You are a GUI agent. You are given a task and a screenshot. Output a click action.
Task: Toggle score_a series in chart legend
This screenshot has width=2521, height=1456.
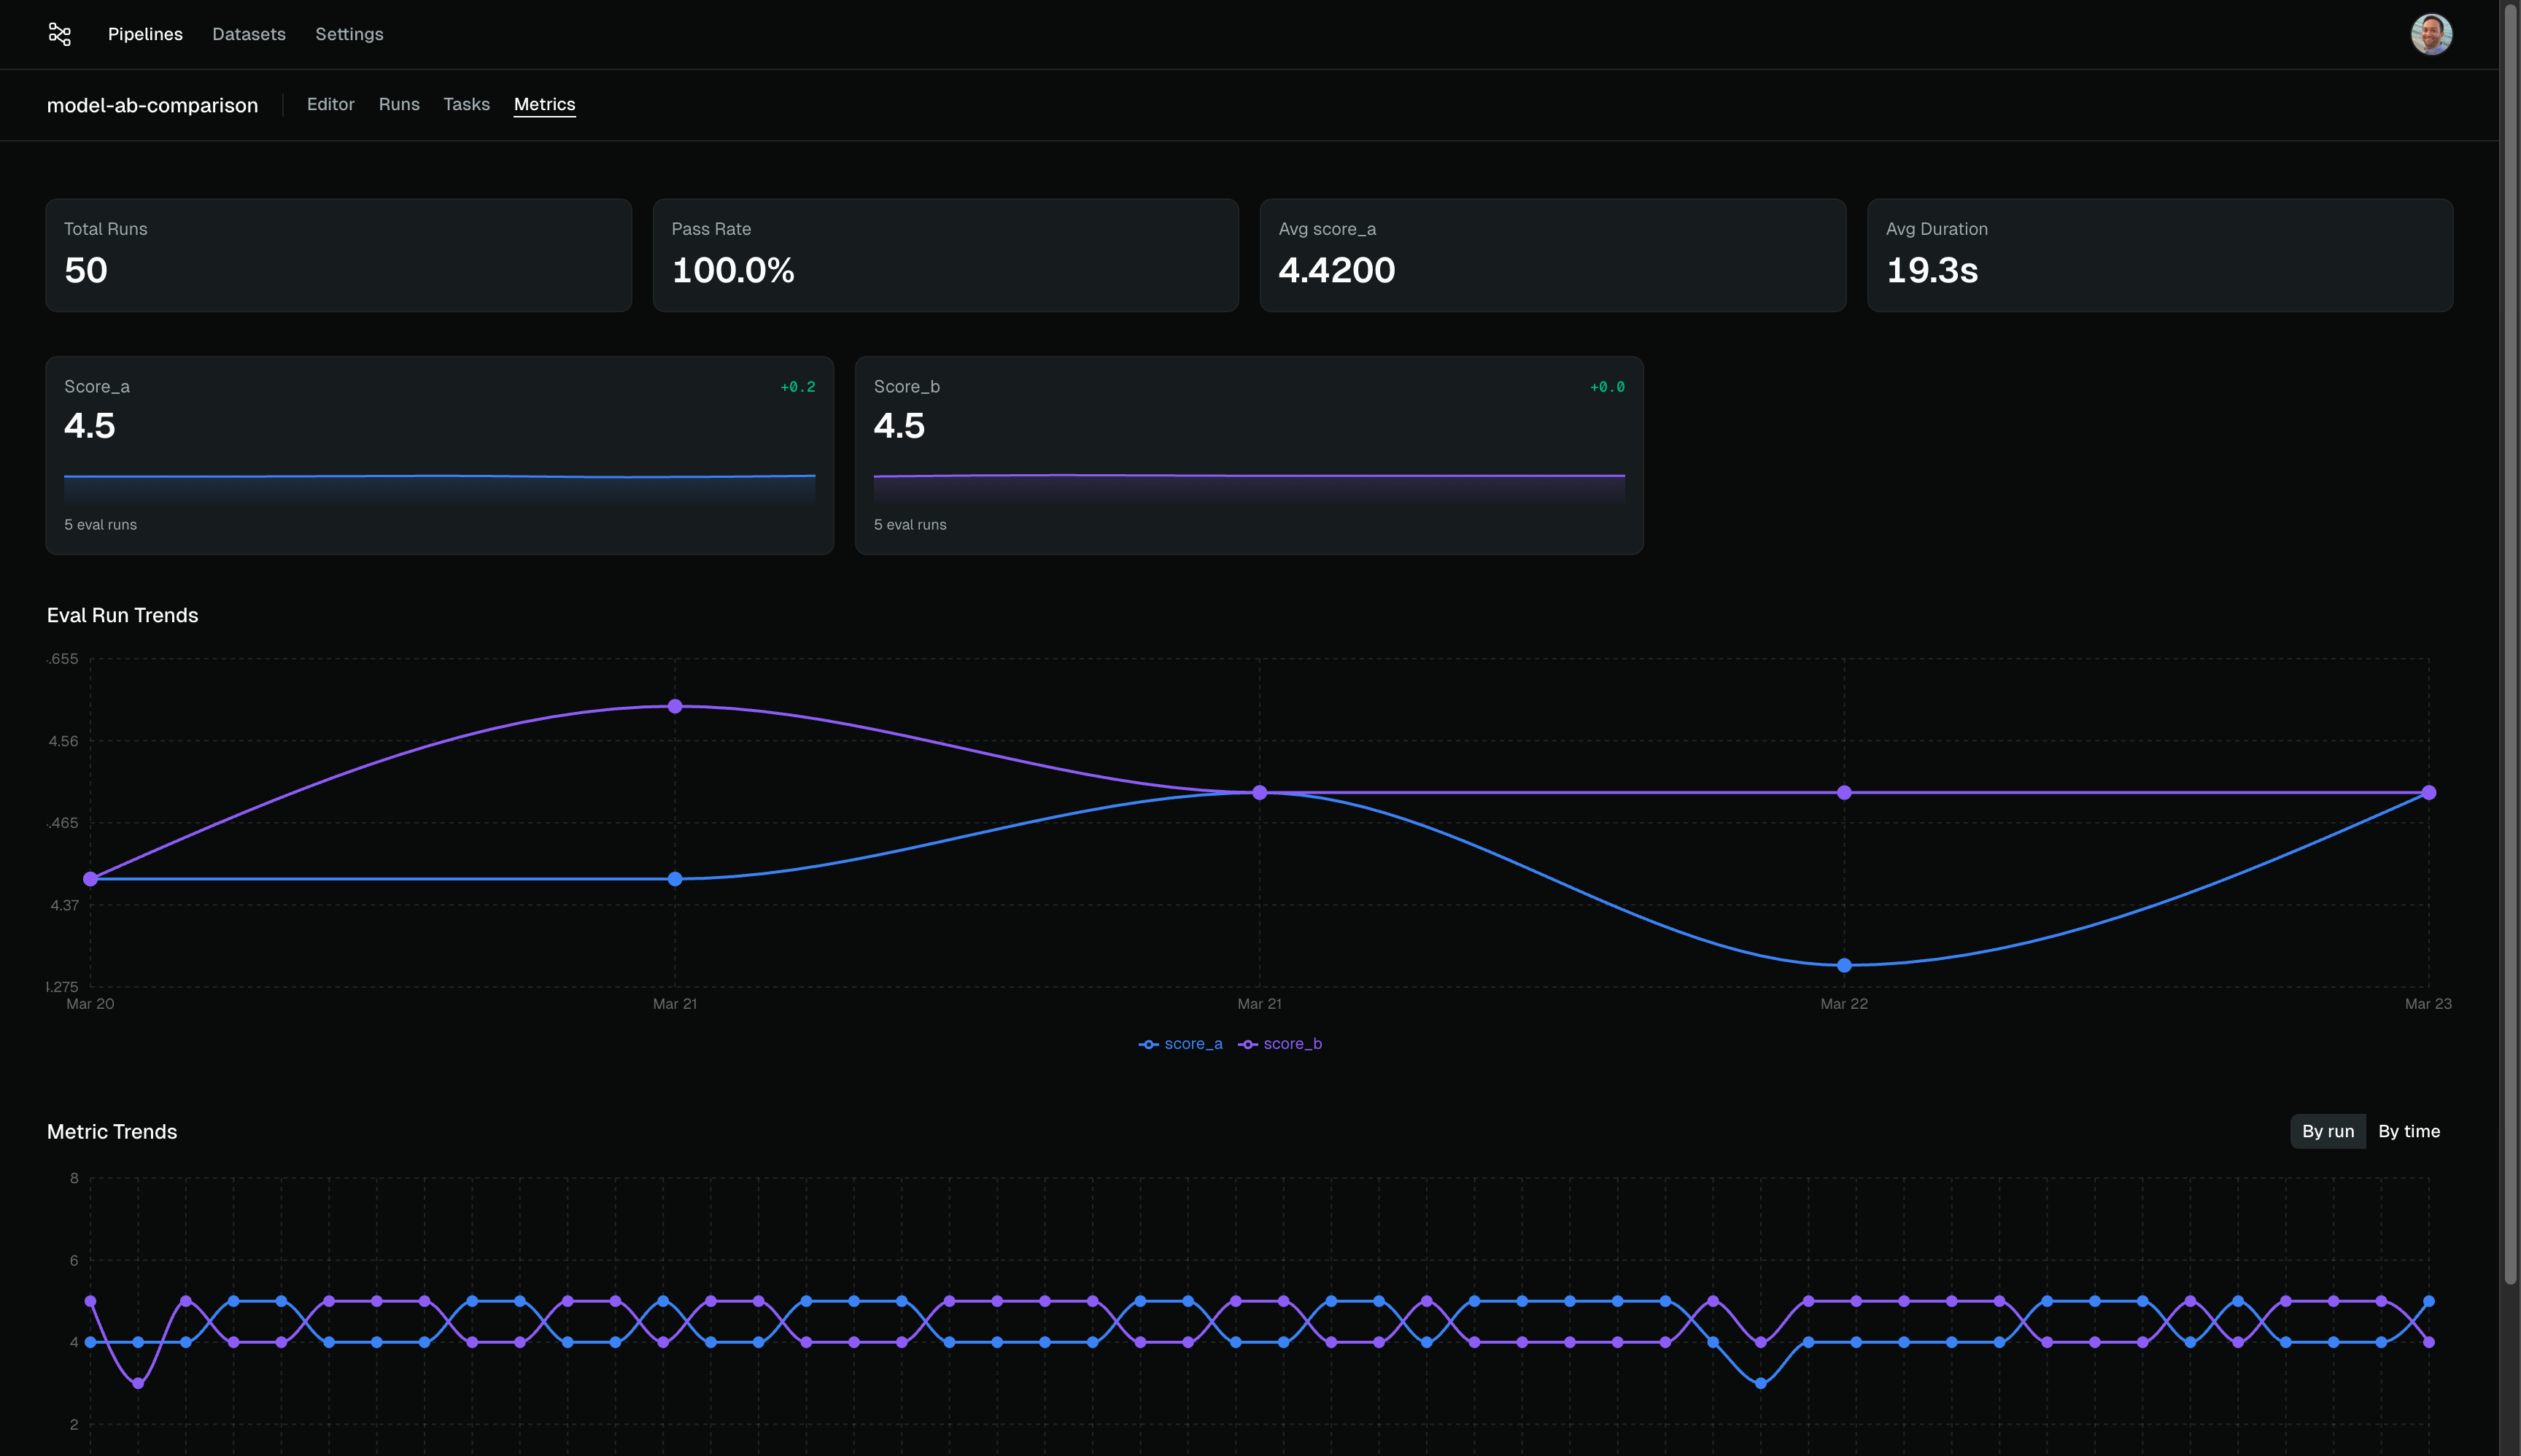(x=1181, y=1044)
